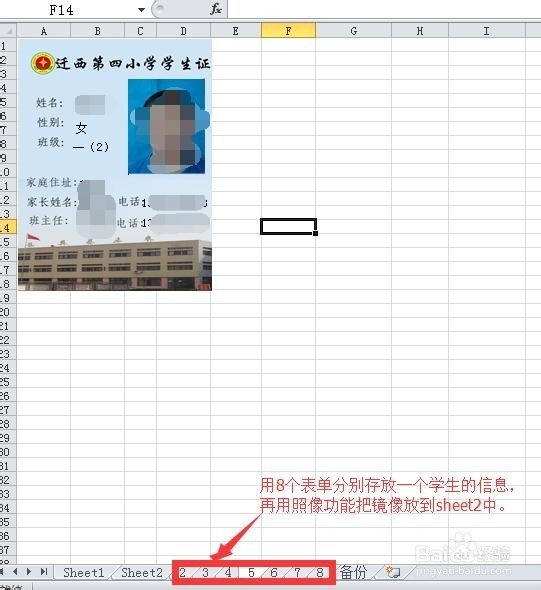This screenshot has height=590, width=541.
Task: Open the Name Box dropdown arrow
Action: [x=141, y=10]
